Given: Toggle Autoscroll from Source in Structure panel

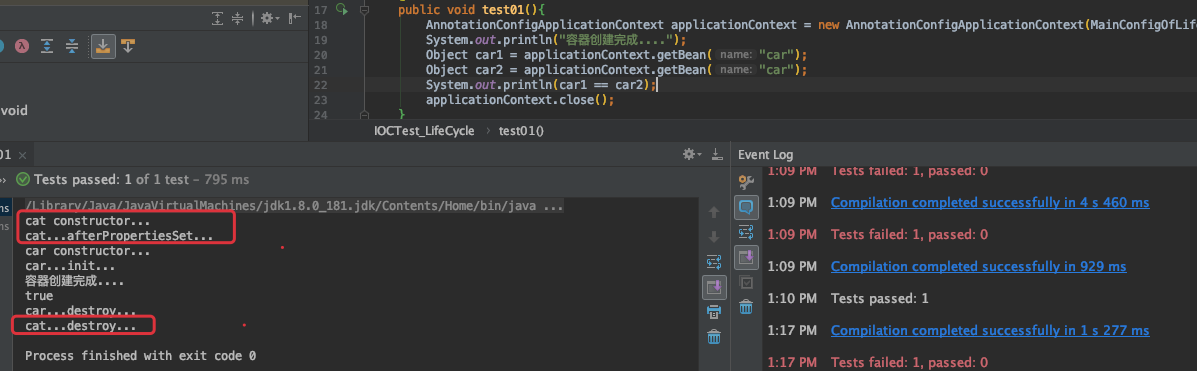Looking at the screenshot, I should 127,47.
